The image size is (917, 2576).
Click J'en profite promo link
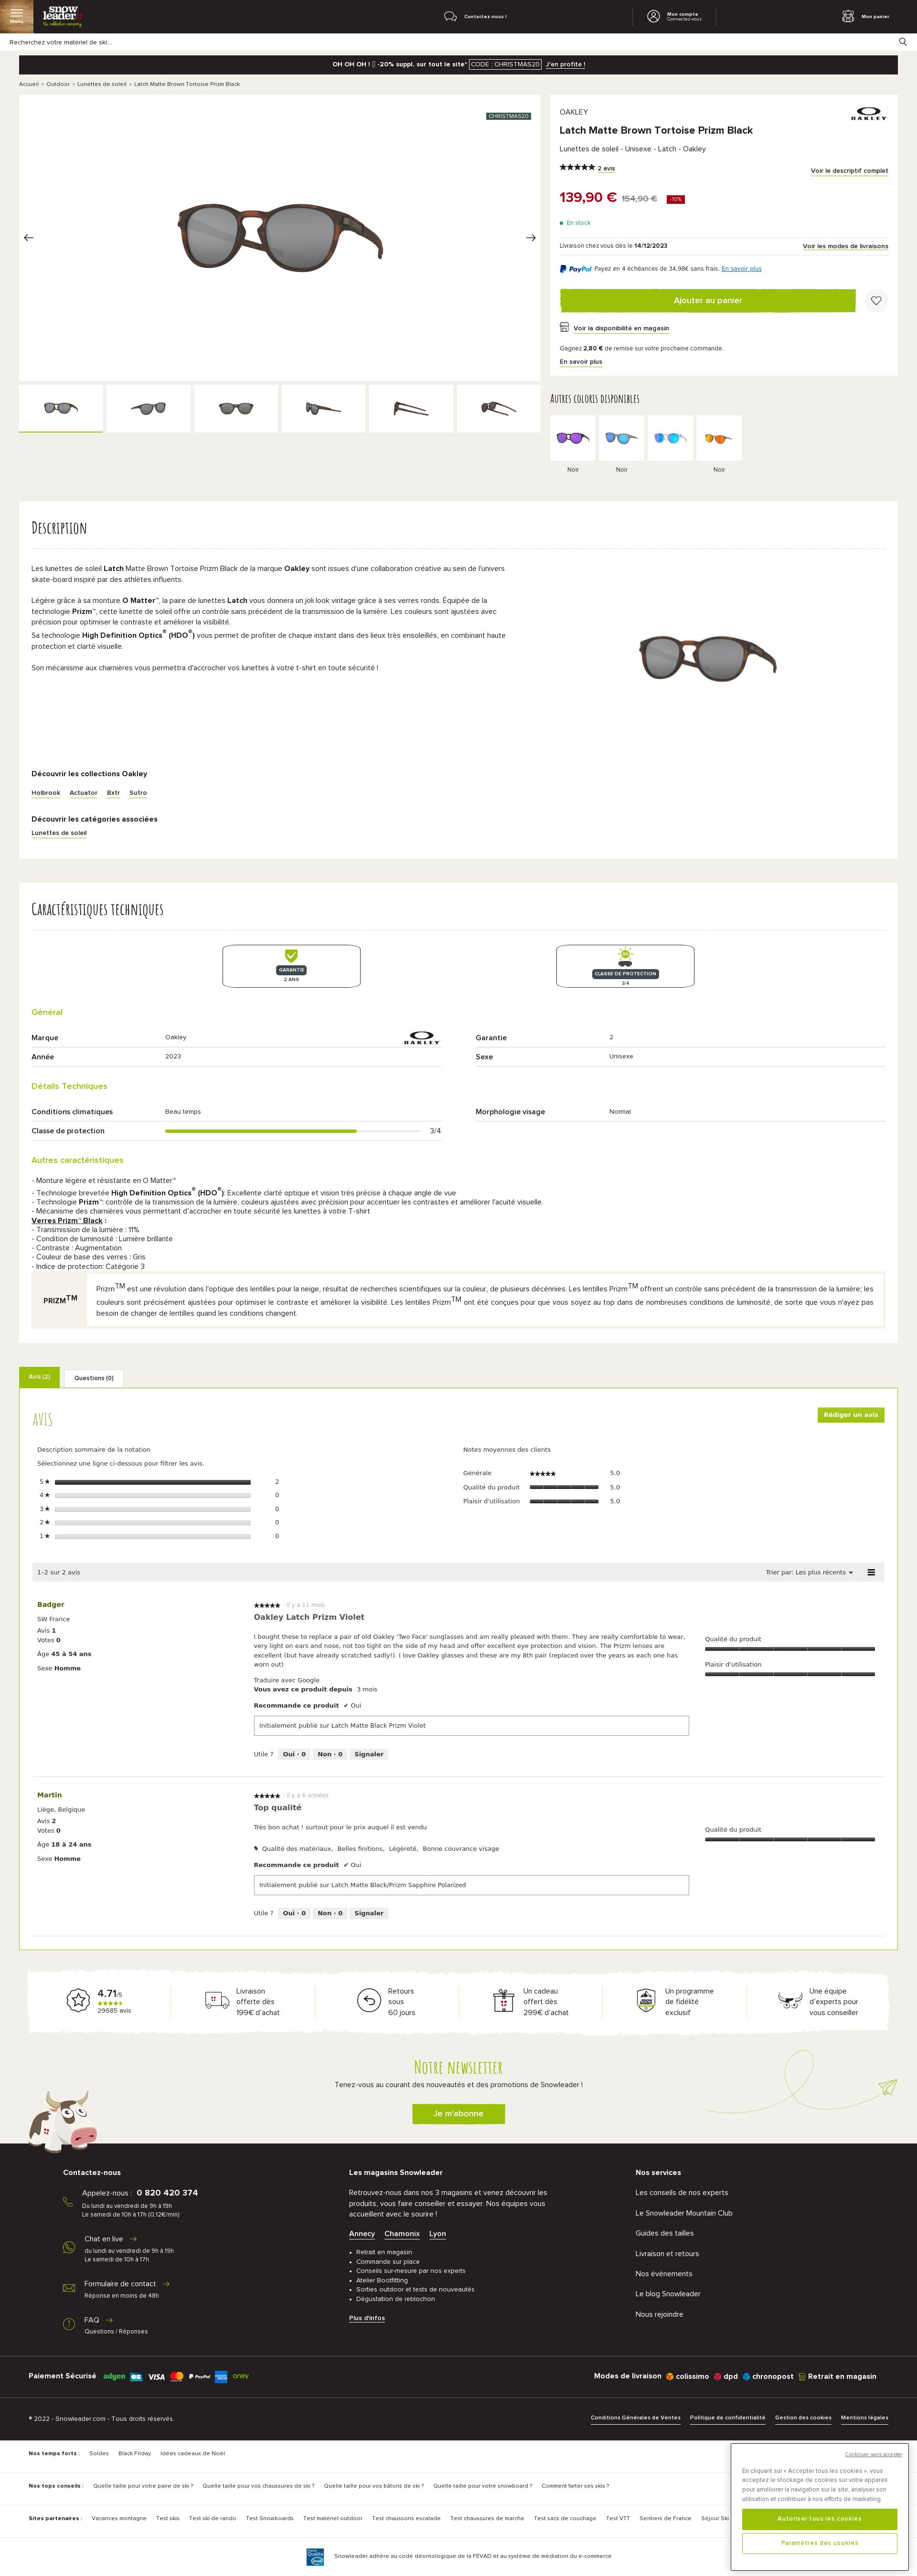pos(566,64)
